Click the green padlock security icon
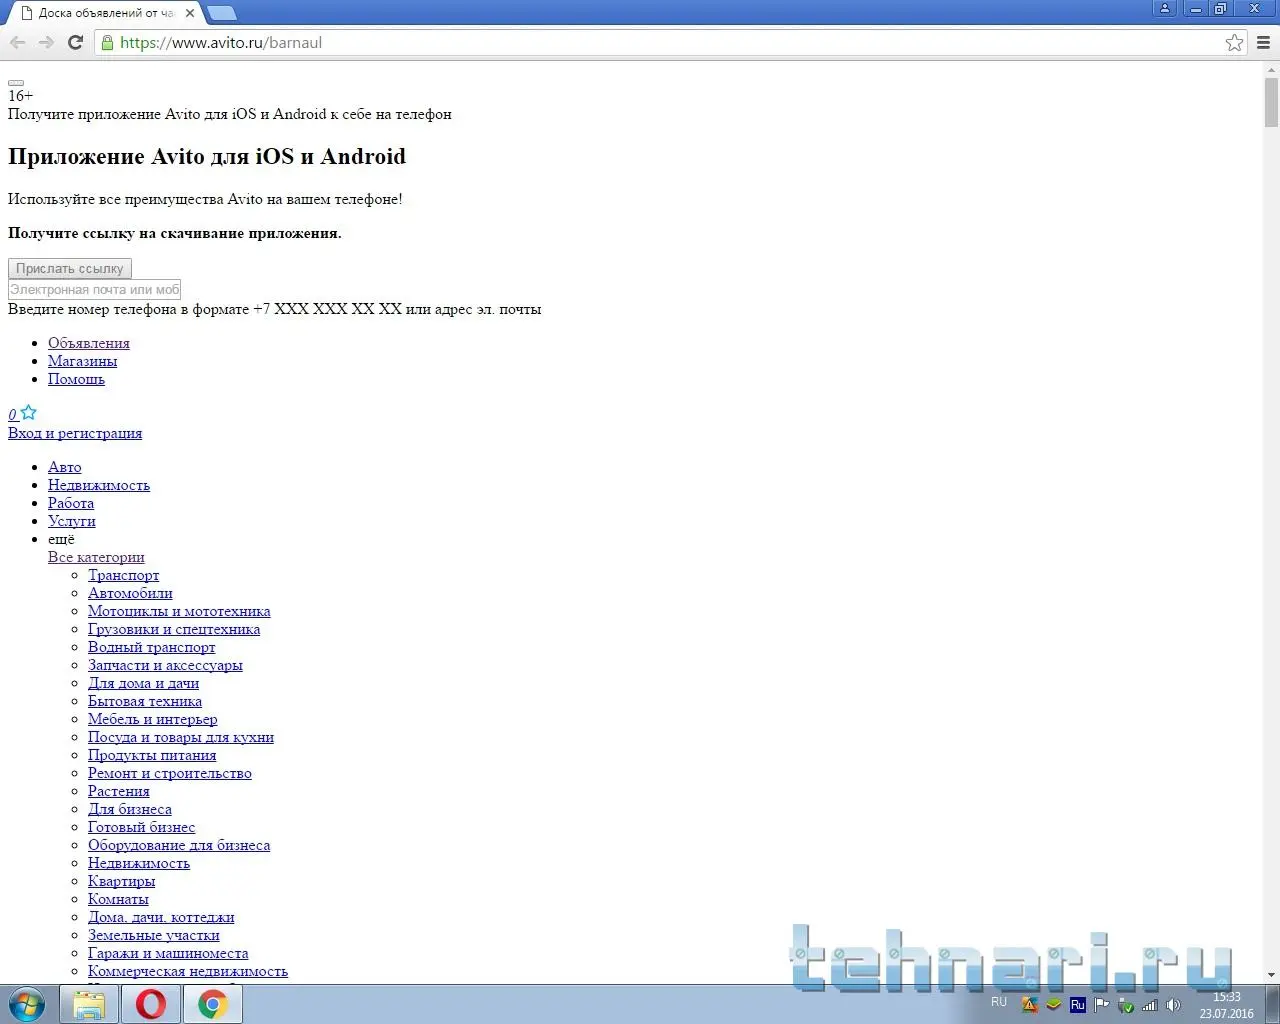1280x1024 pixels. pos(107,42)
